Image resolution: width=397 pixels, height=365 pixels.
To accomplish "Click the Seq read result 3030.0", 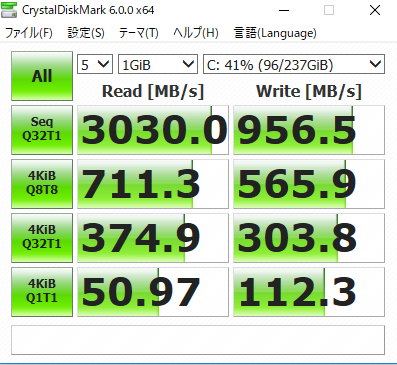I will click(153, 130).
